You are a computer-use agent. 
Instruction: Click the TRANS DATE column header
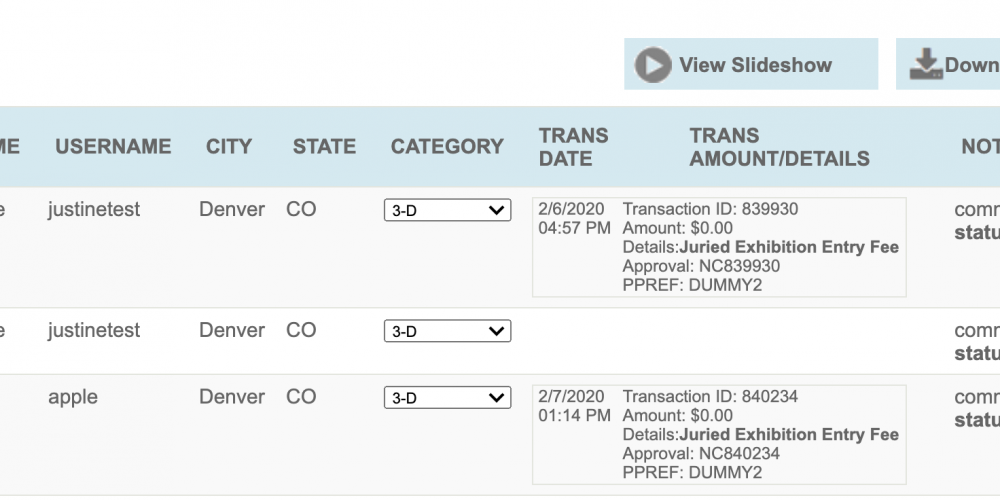[573, 147]
